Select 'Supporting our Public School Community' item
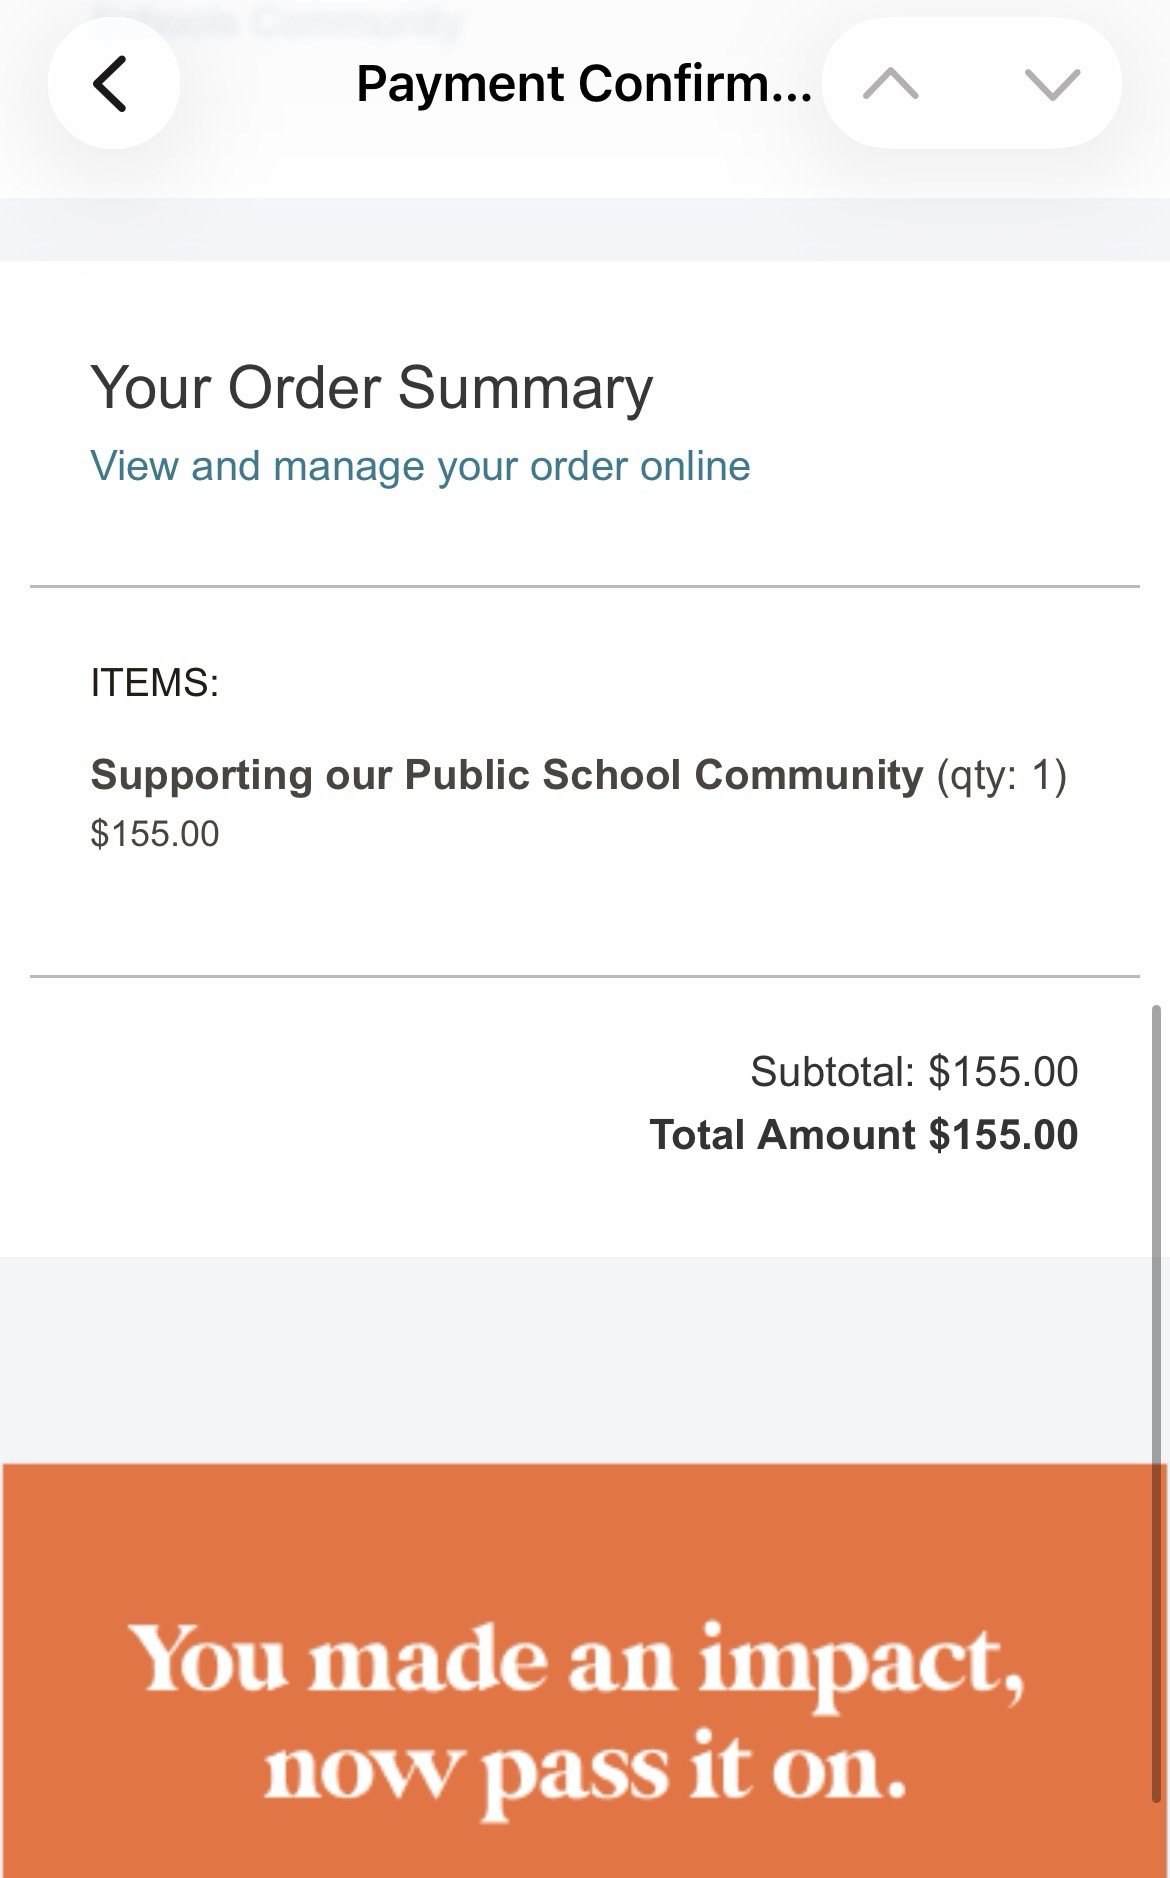The width and height of the screenshot is (1170, 1878). pyautogui.click(x=506, y=775)
